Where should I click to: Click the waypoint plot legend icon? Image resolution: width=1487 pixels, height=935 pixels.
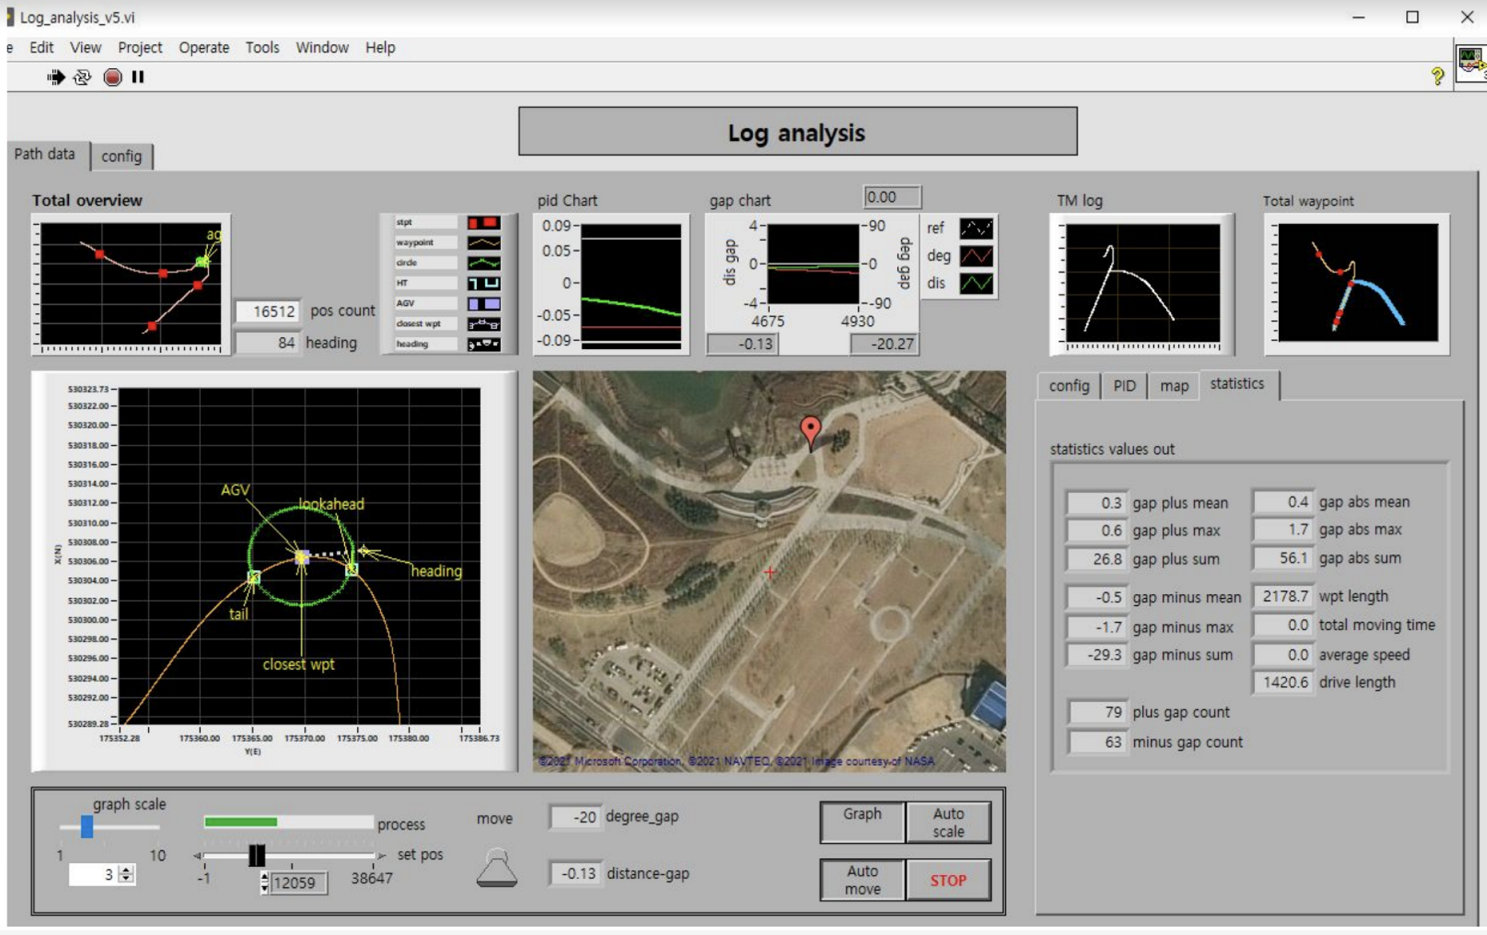pyautogui.click(x=484, y=243)
